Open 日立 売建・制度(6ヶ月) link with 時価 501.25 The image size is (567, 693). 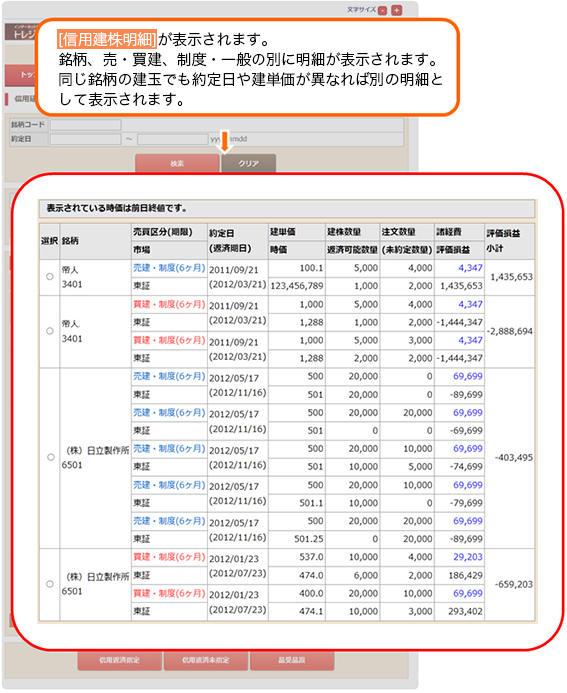(169, 521)
